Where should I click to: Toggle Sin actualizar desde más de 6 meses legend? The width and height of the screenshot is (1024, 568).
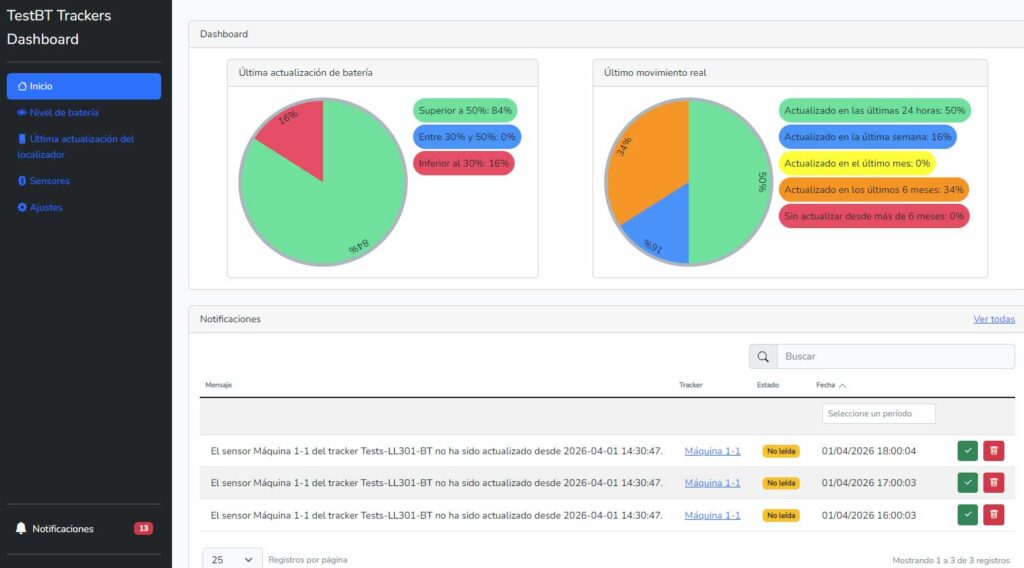click(x=874, y=216)
